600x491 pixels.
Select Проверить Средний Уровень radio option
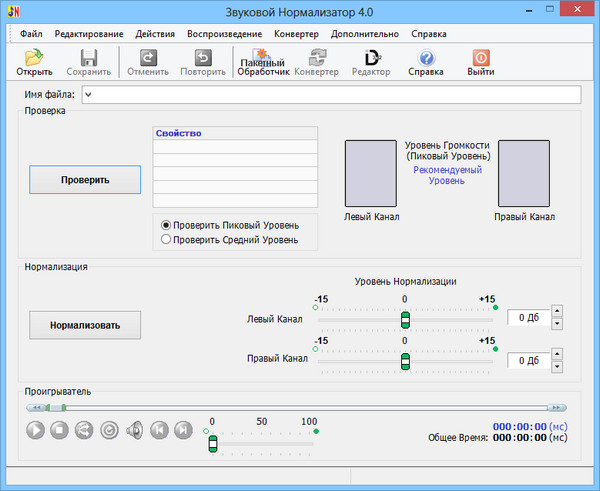point(166,240)
